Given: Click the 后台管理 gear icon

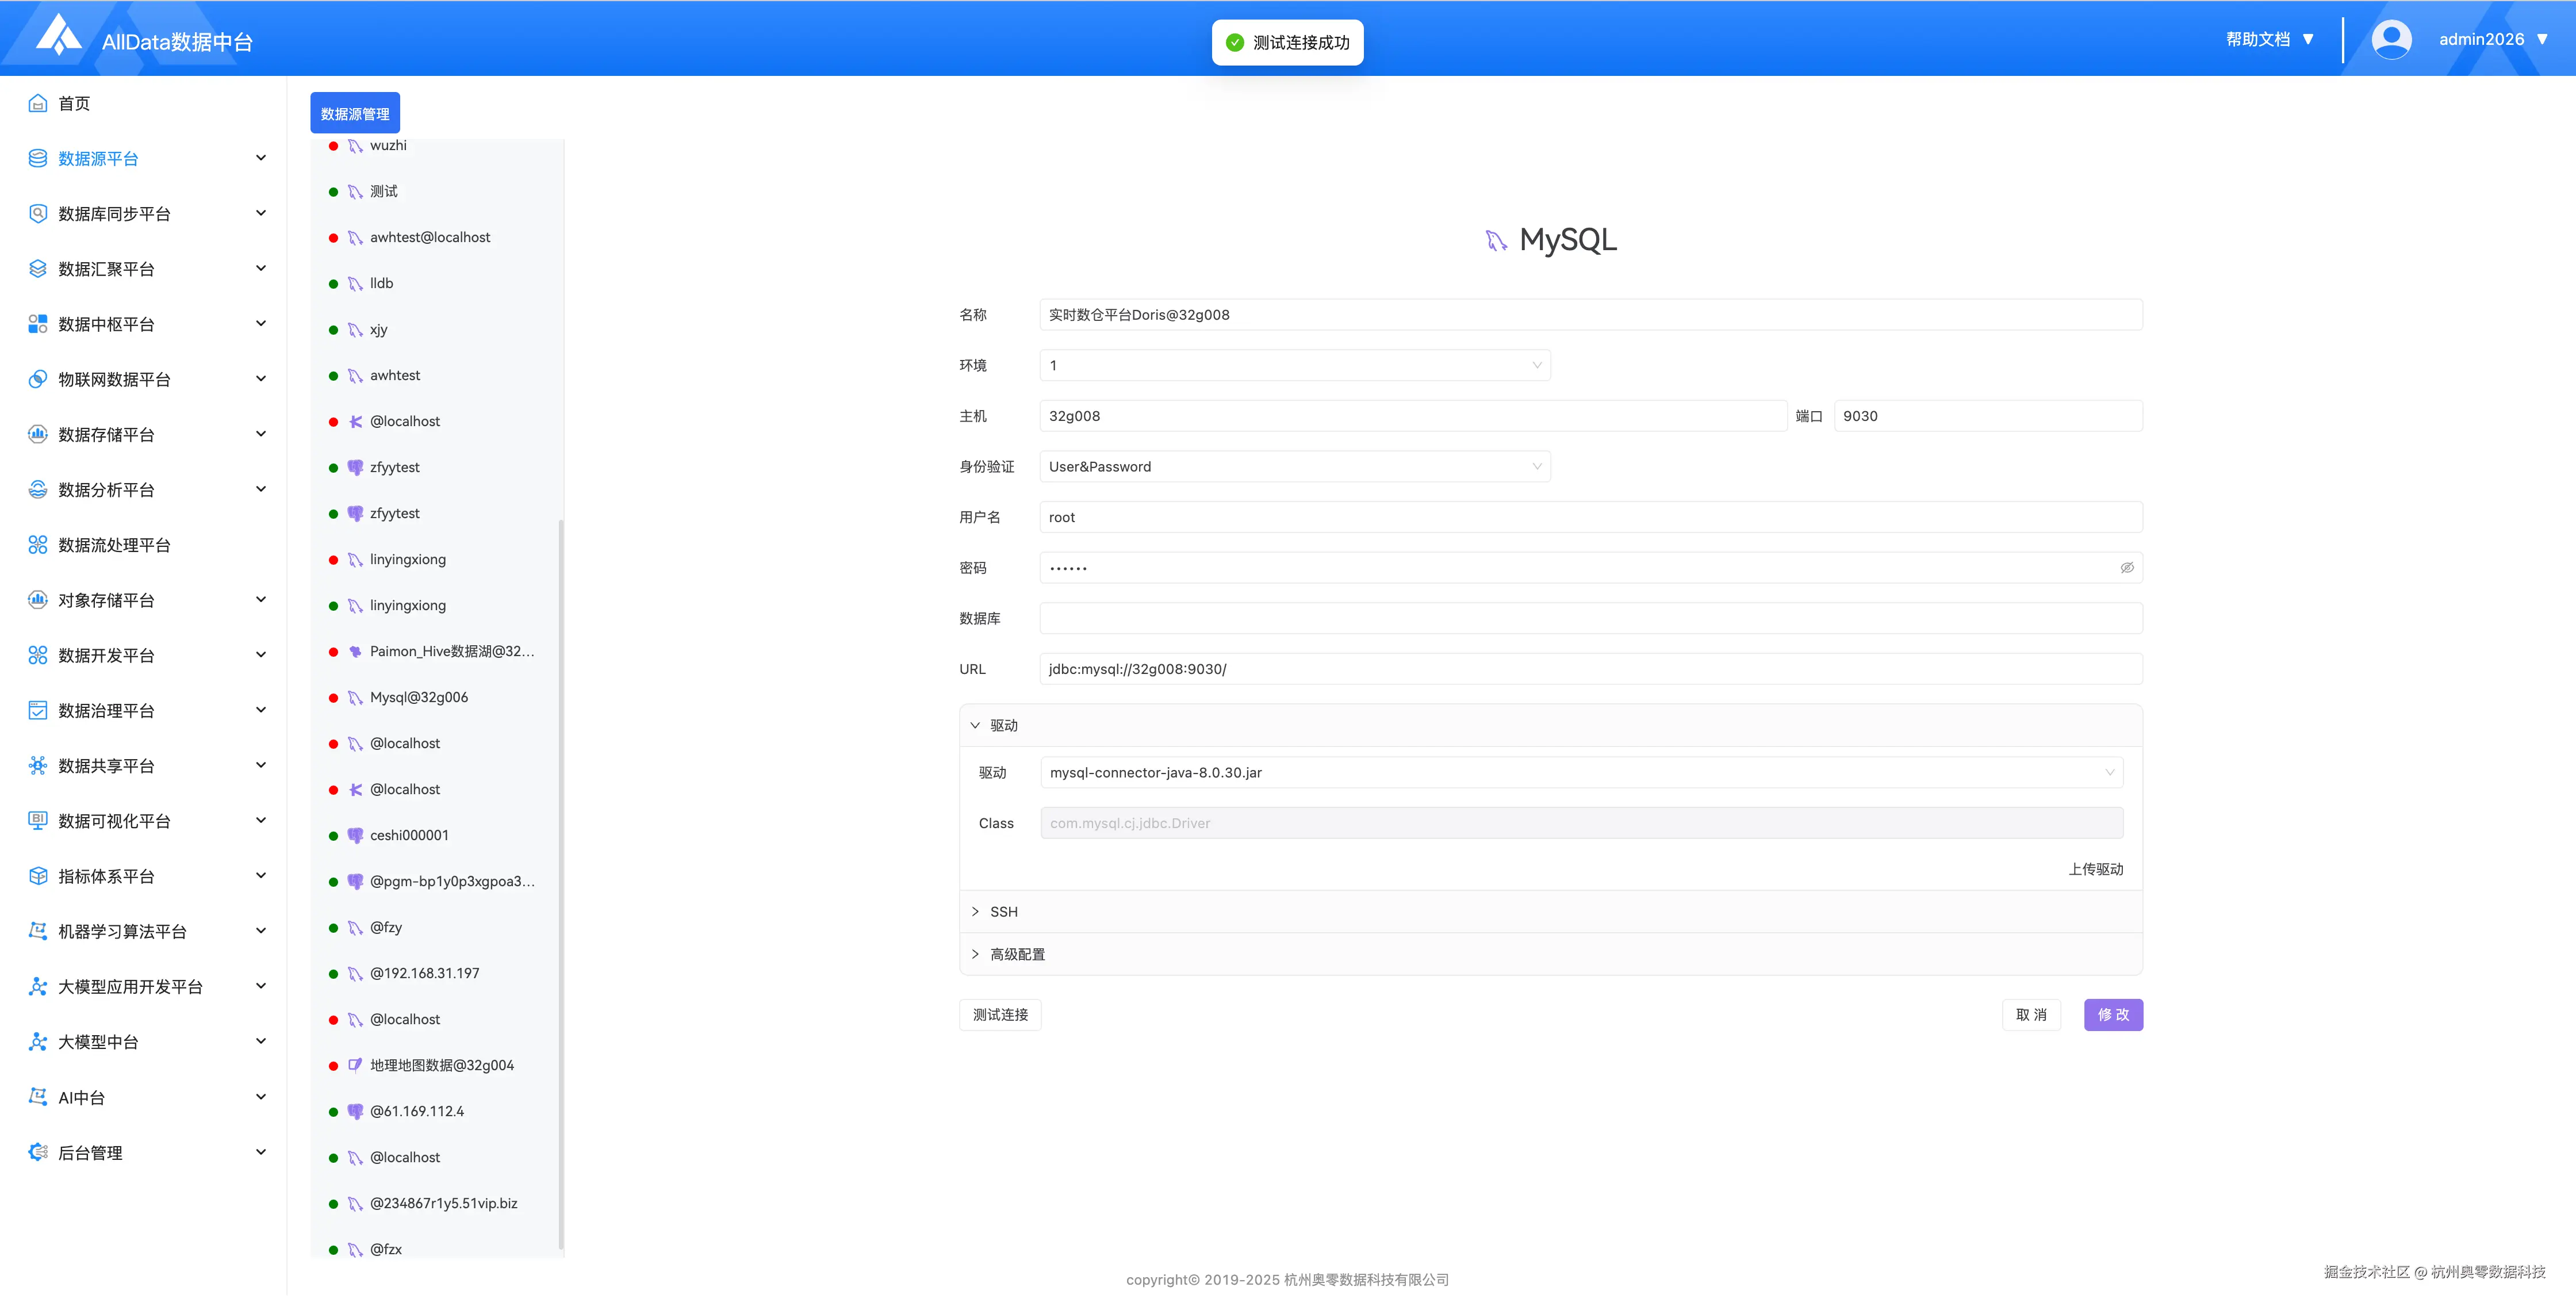Looking at the screenshot, I should tap(38, 1152).
